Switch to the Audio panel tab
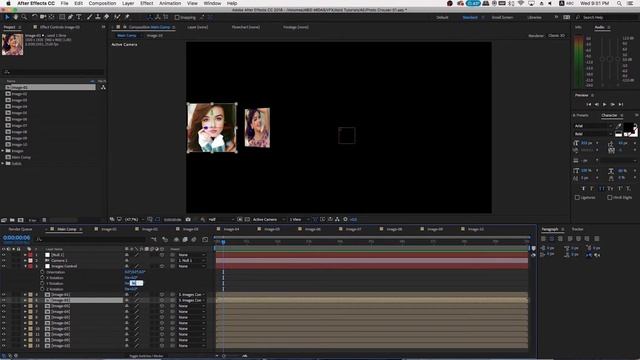Screen dimensions: 640x360 [x=599, y=27]
